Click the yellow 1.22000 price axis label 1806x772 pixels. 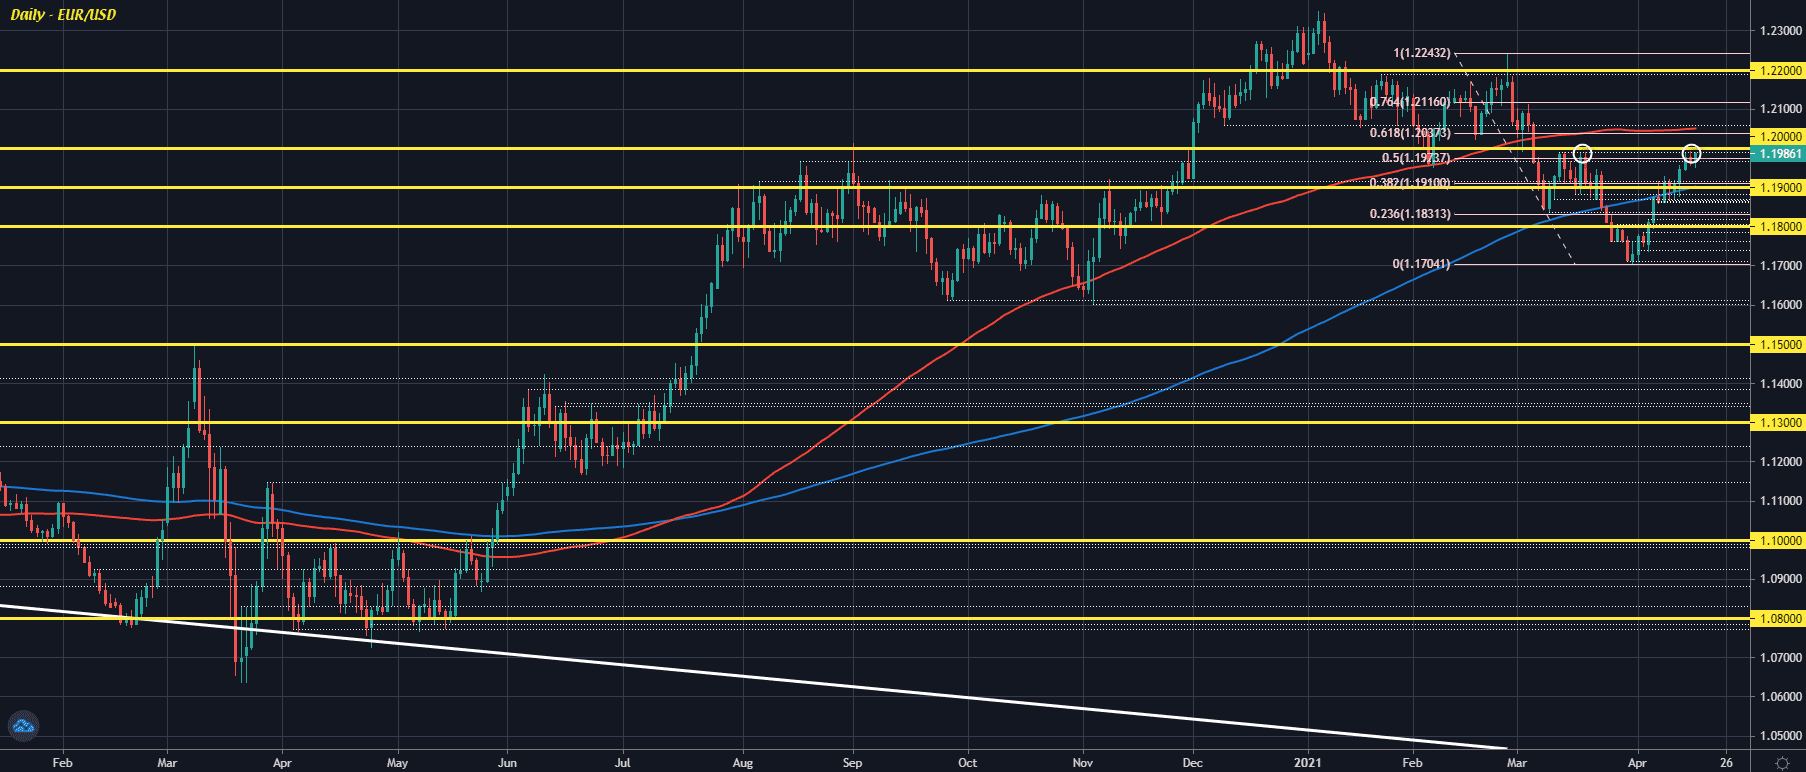coord(1779,71)
